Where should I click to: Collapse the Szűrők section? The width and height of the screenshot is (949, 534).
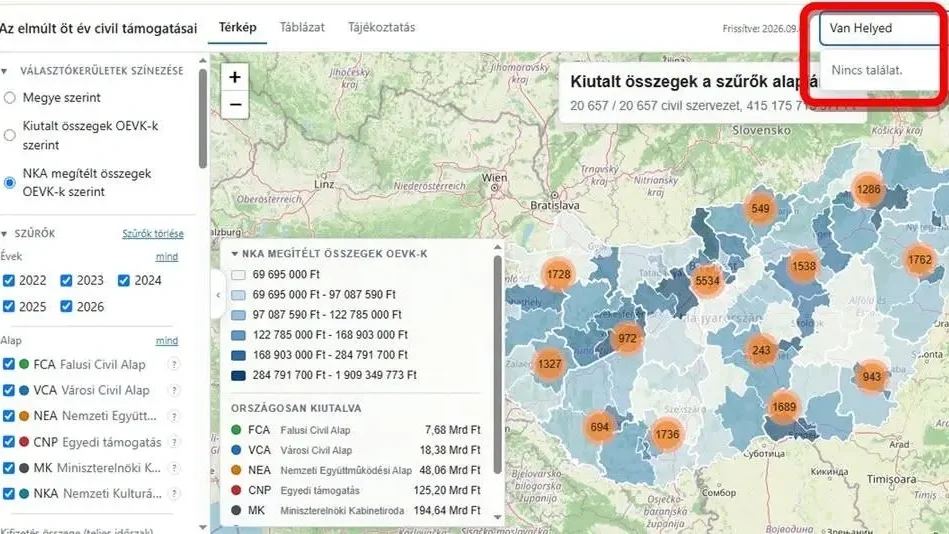point(4,234)
